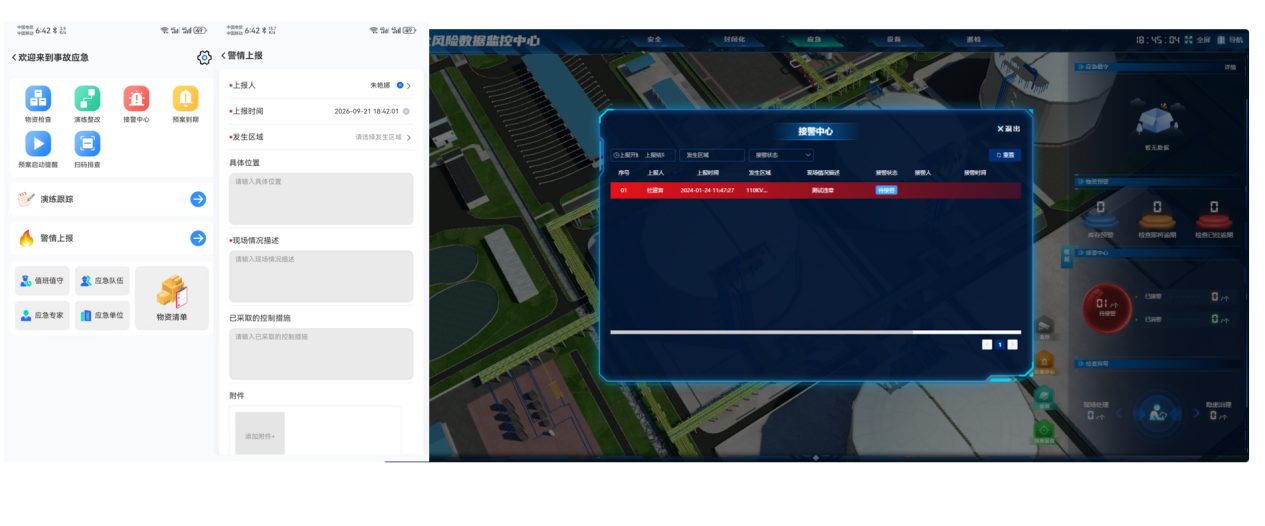Click right arrow in 检查异常 carousel
Image resolution: width=1265 pixels, height=526 pixels.
pos(1195,413)
